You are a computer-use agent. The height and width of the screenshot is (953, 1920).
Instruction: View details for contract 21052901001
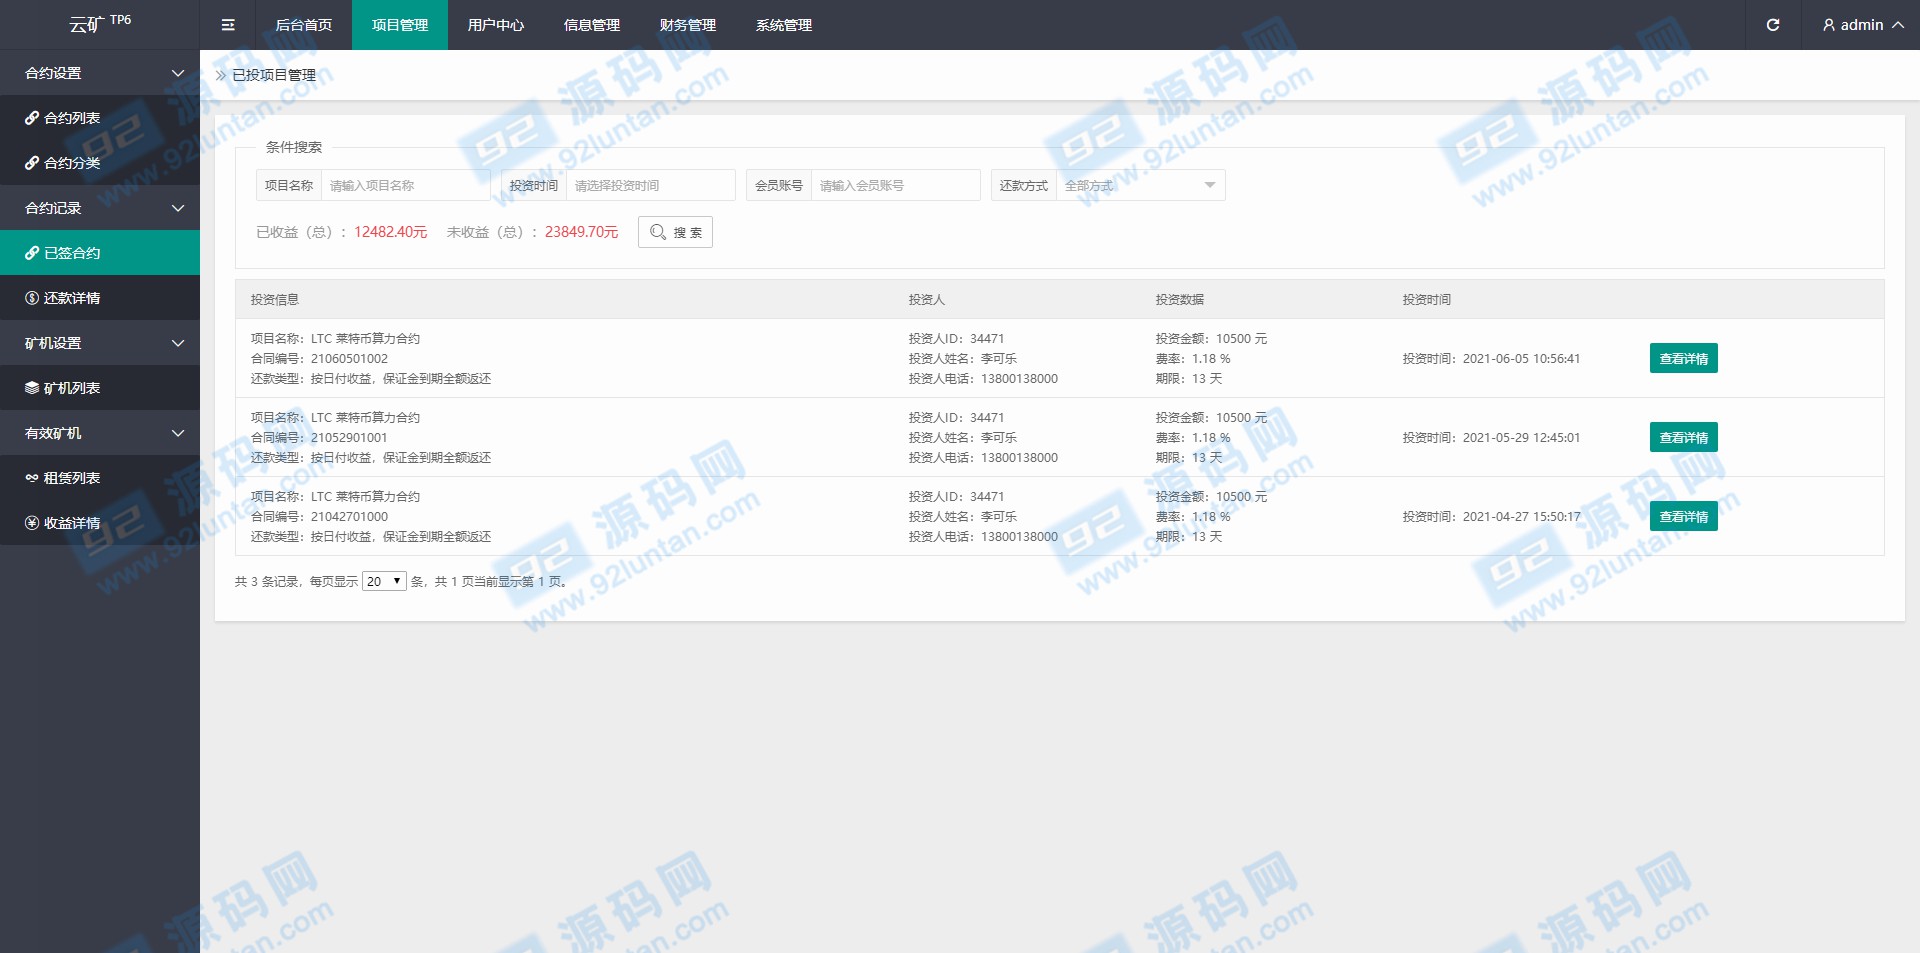point(1683,437)
